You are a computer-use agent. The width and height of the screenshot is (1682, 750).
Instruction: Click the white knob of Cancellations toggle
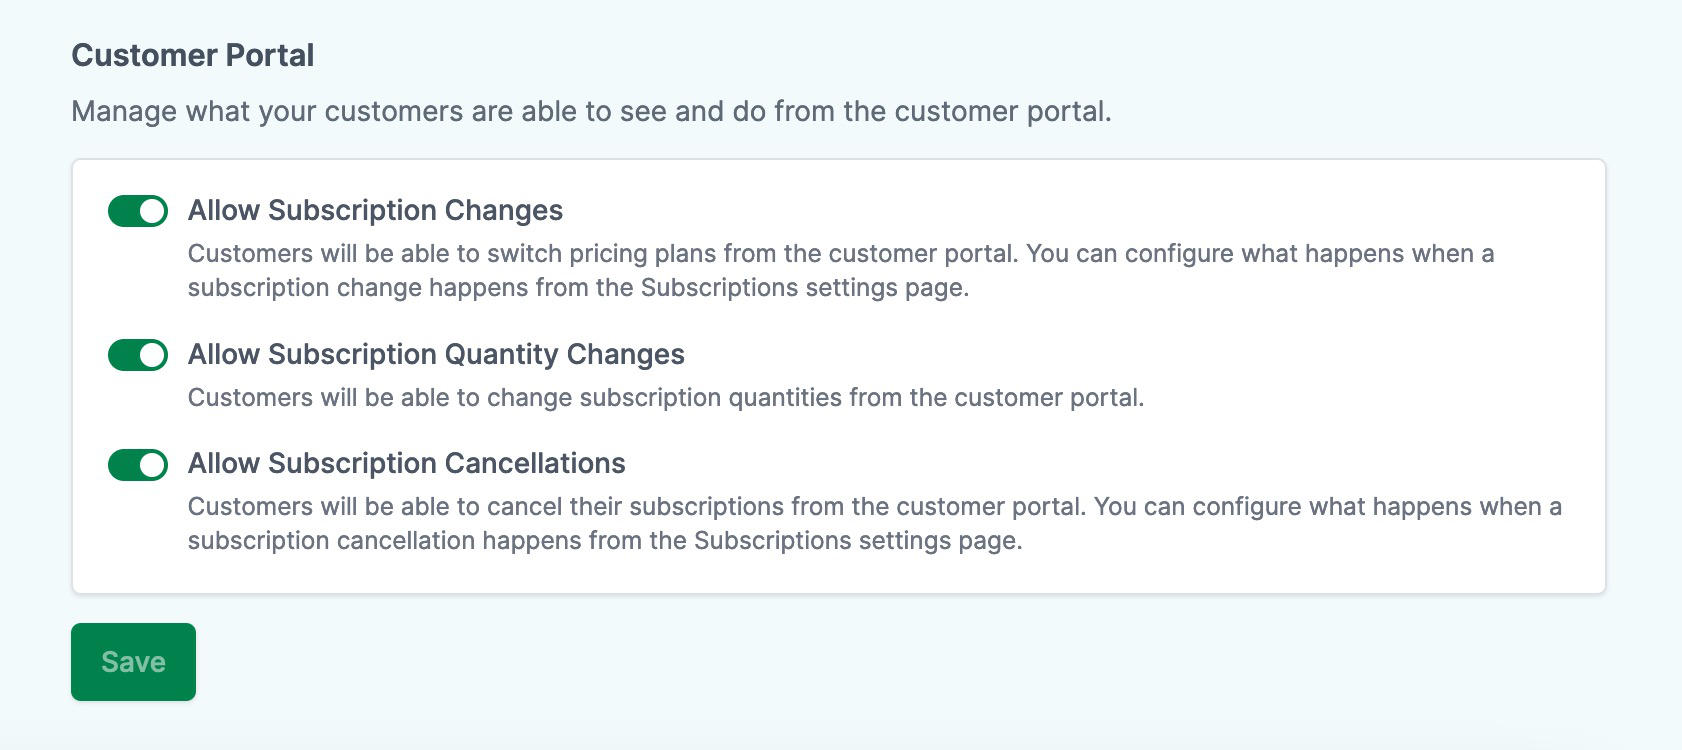point(152,465)
